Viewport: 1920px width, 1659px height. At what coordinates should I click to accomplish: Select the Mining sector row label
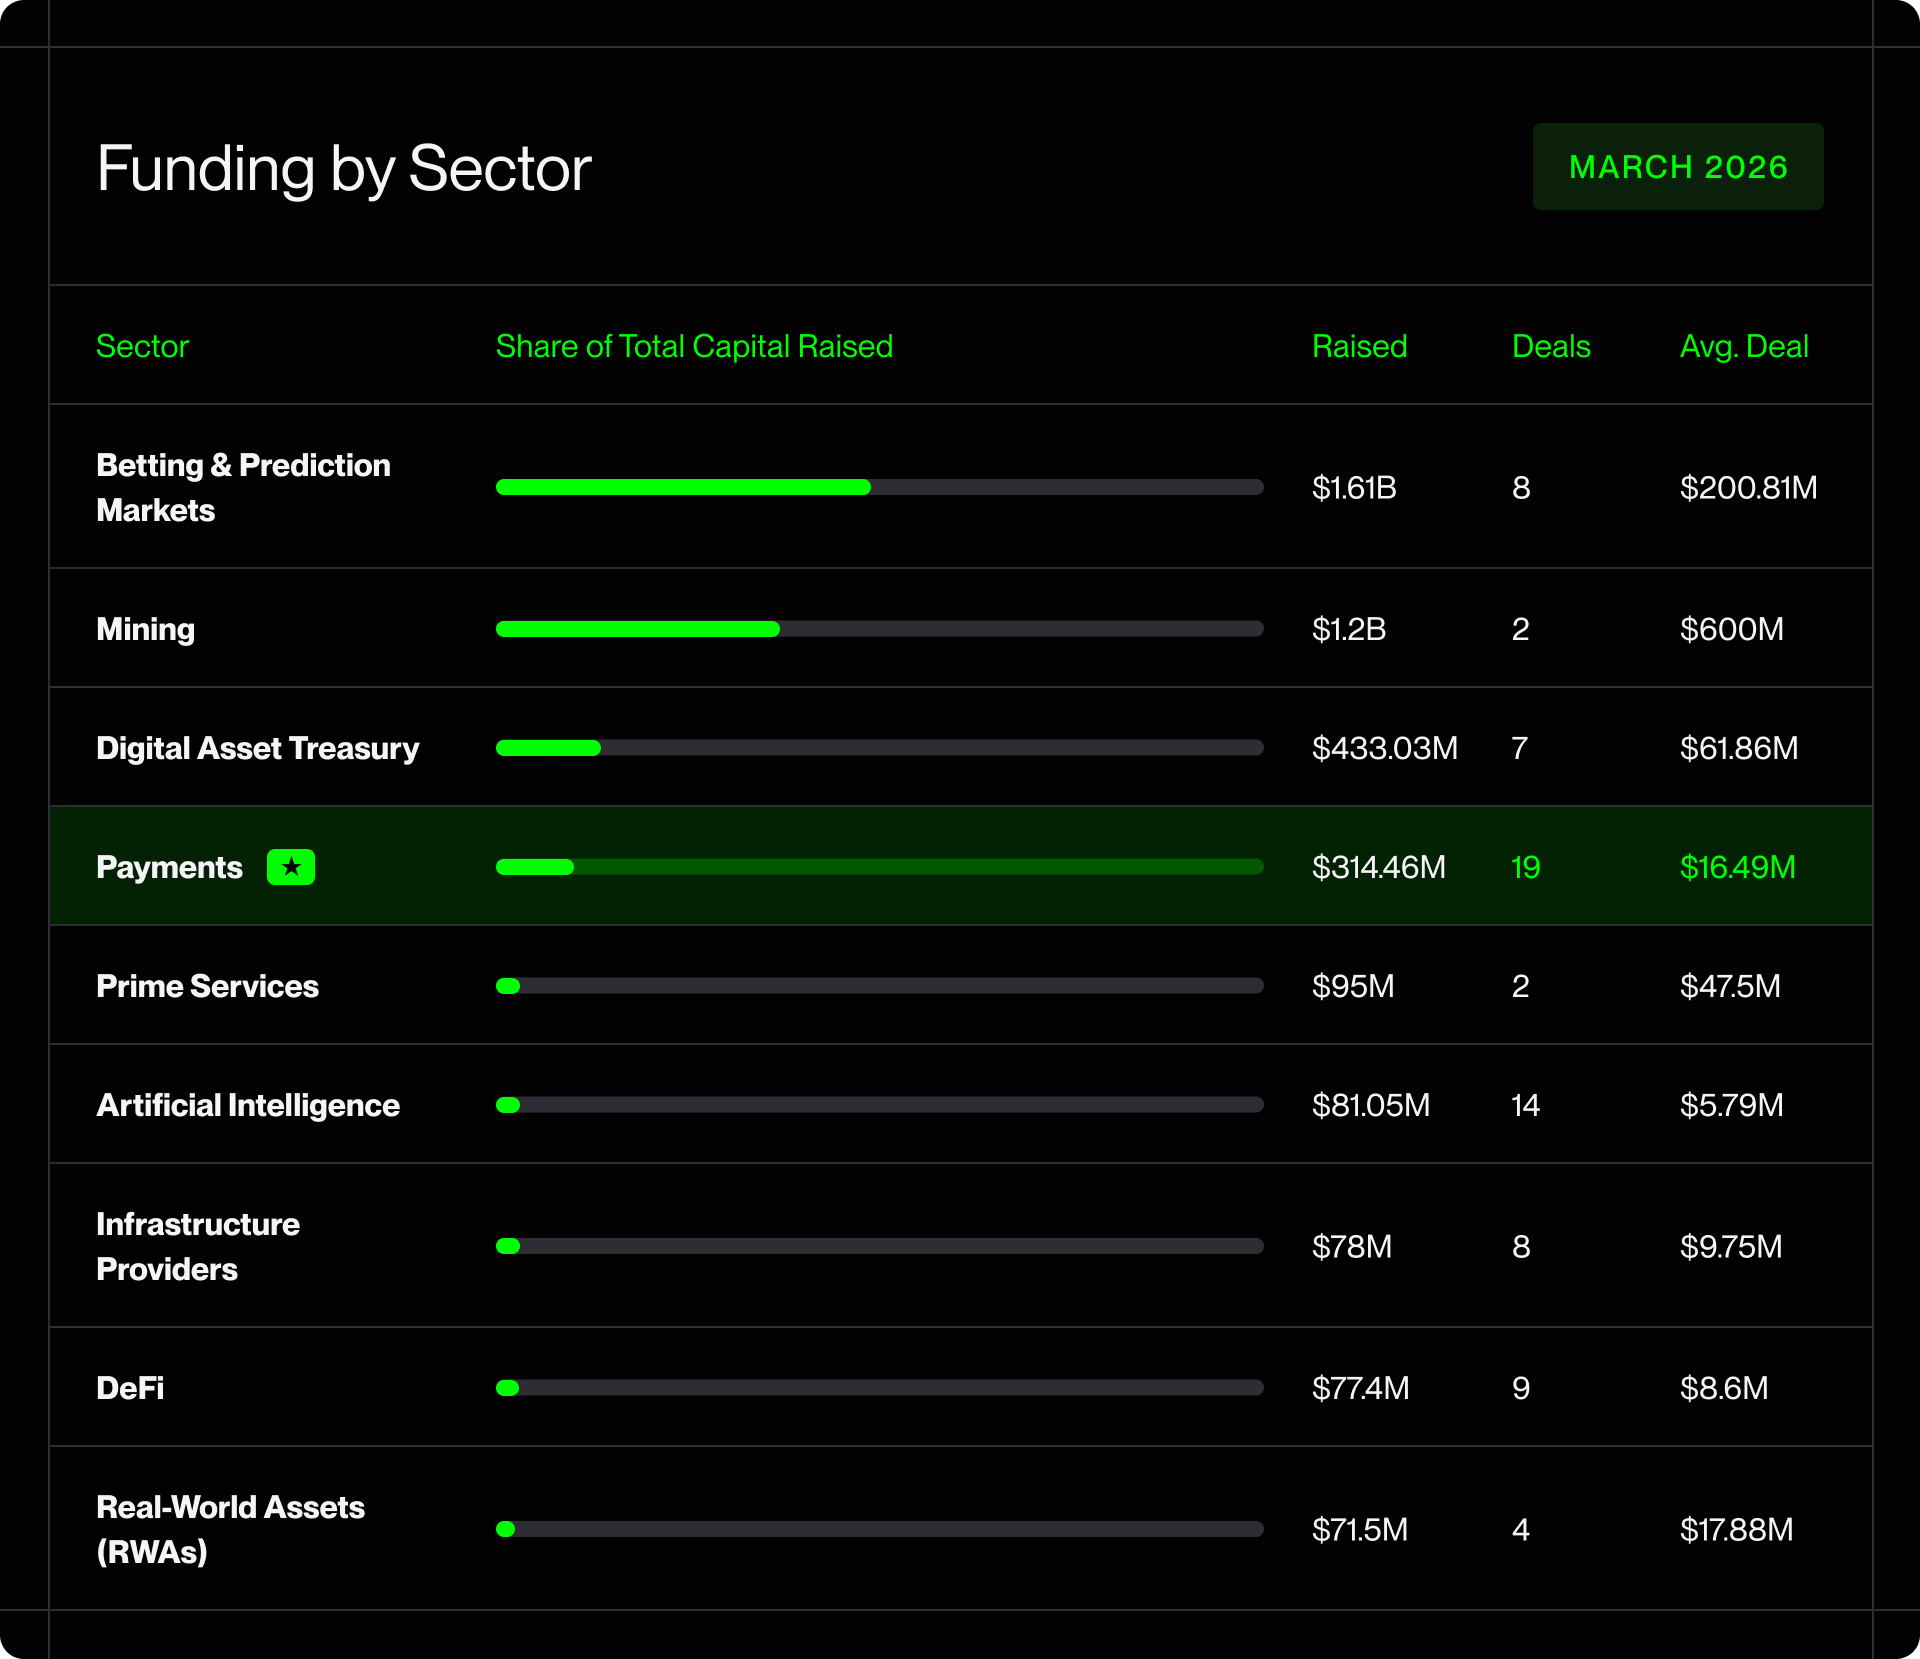pos(145,629)
